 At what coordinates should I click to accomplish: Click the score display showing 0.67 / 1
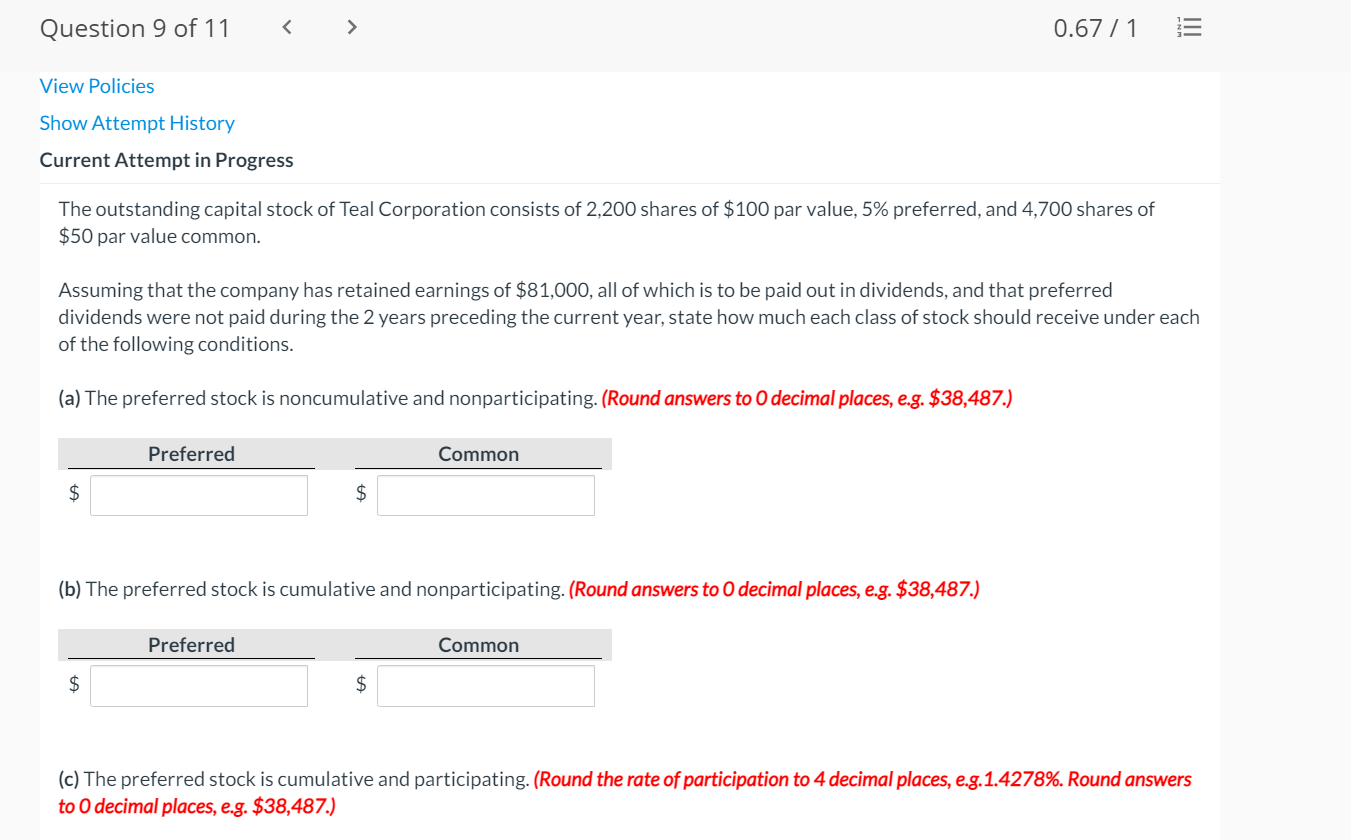[x=1094, y=27]
